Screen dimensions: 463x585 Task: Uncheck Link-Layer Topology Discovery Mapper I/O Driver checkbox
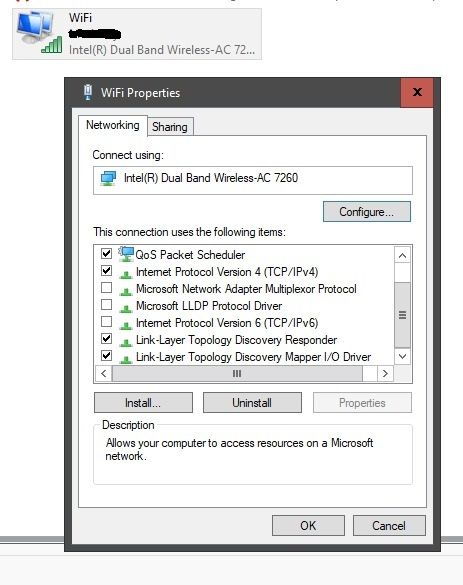tap(106, 356)
